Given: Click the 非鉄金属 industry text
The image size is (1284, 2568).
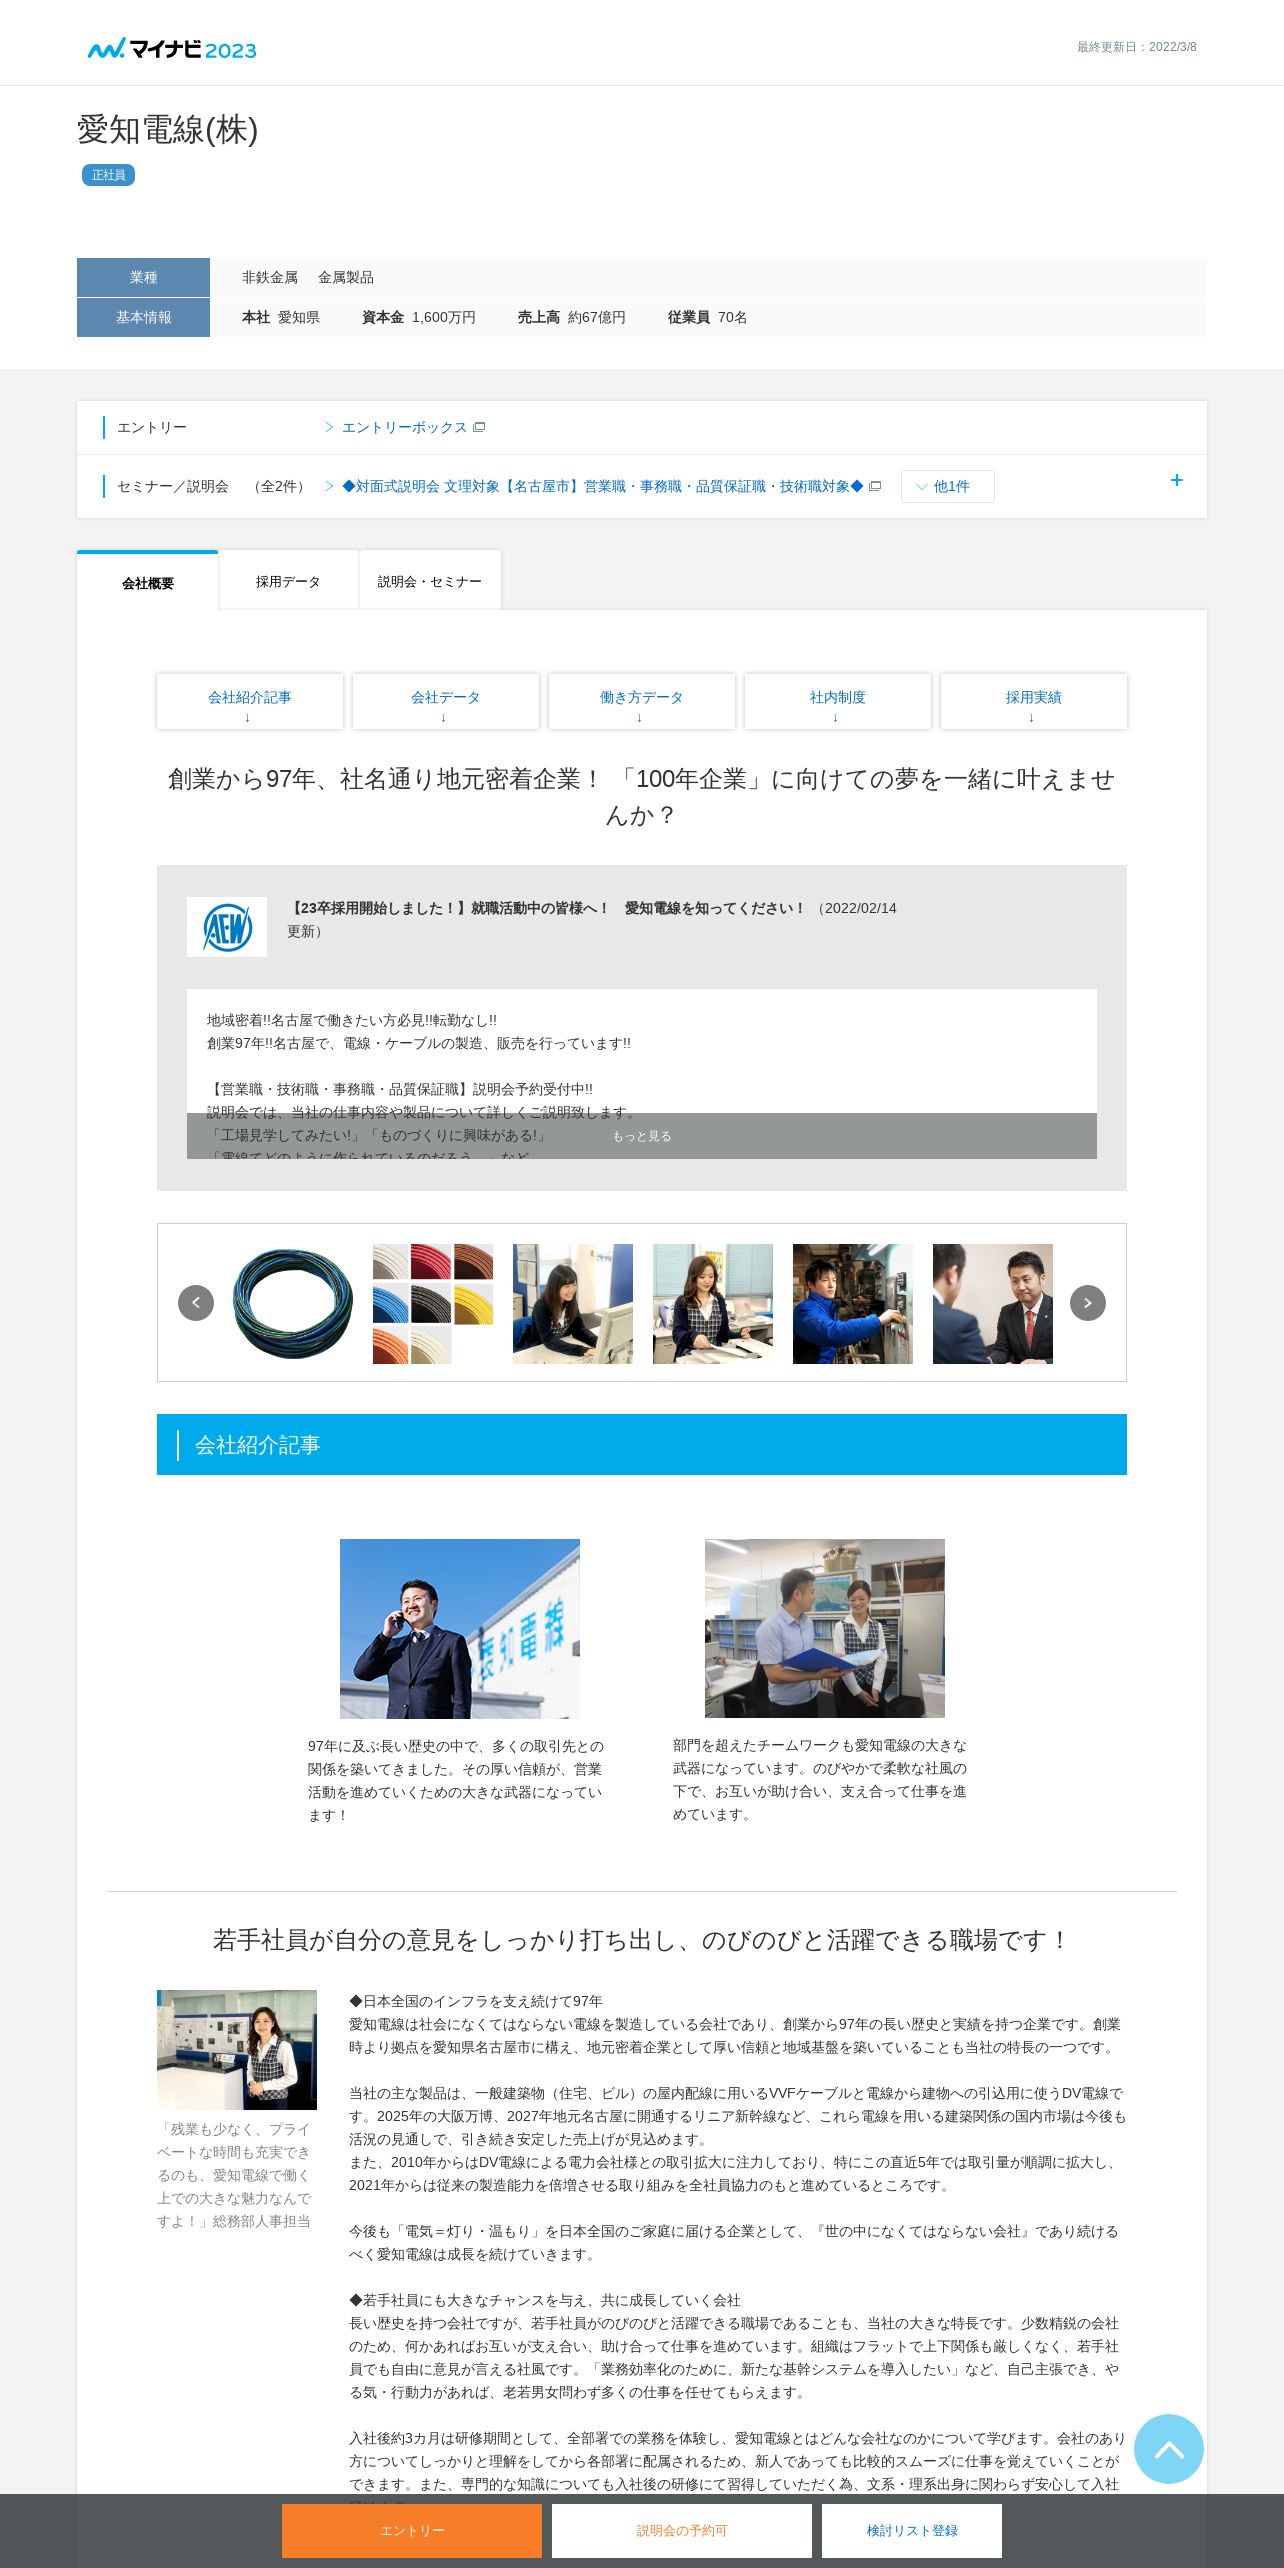Looking at the screenshot, I should (x=270, y=277).
